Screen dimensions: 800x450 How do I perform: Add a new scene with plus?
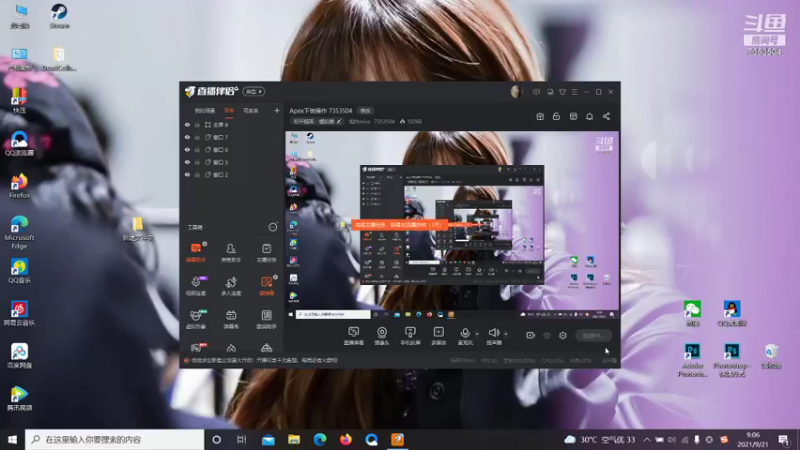[x=277, y=110]
